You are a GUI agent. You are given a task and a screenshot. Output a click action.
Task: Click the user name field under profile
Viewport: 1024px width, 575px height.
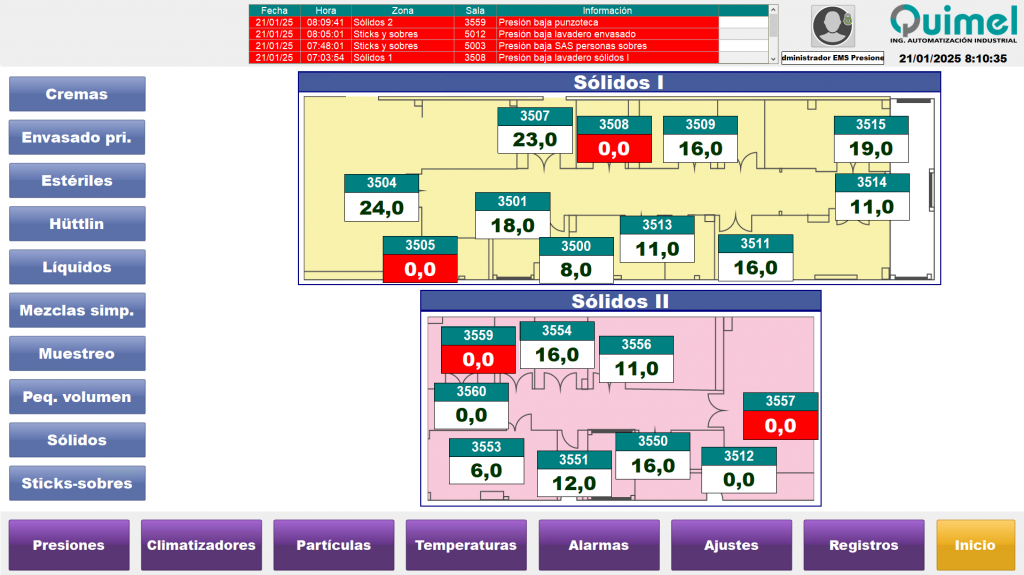(832, 59)
